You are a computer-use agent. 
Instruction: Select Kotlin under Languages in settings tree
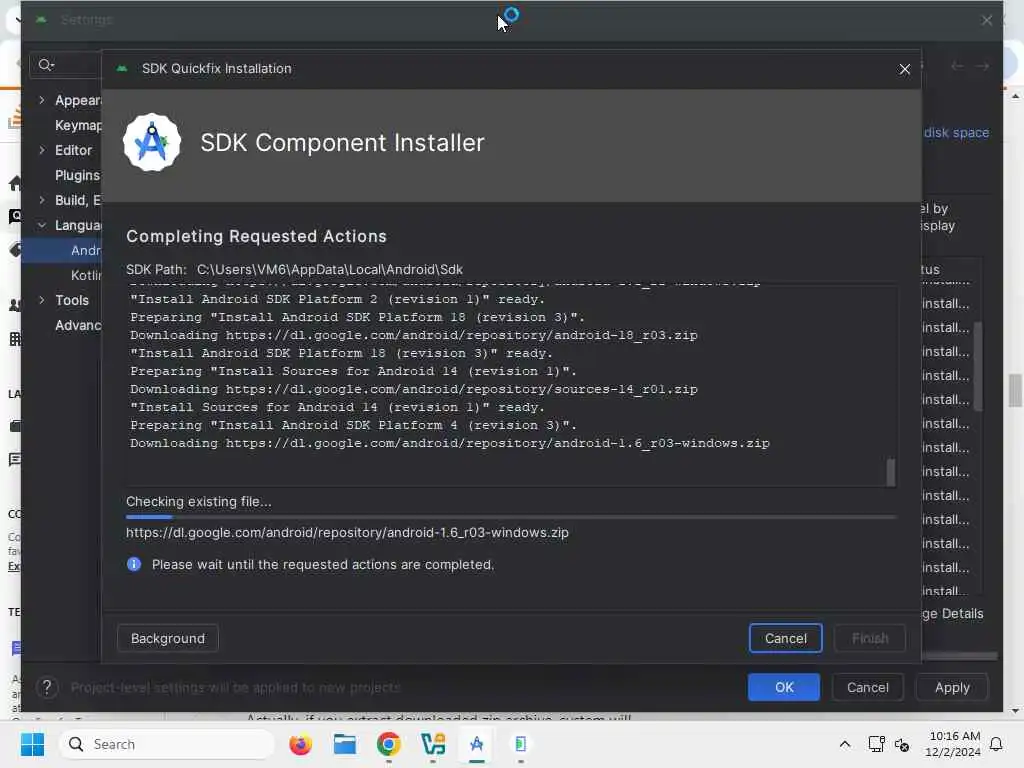(86, 276)
